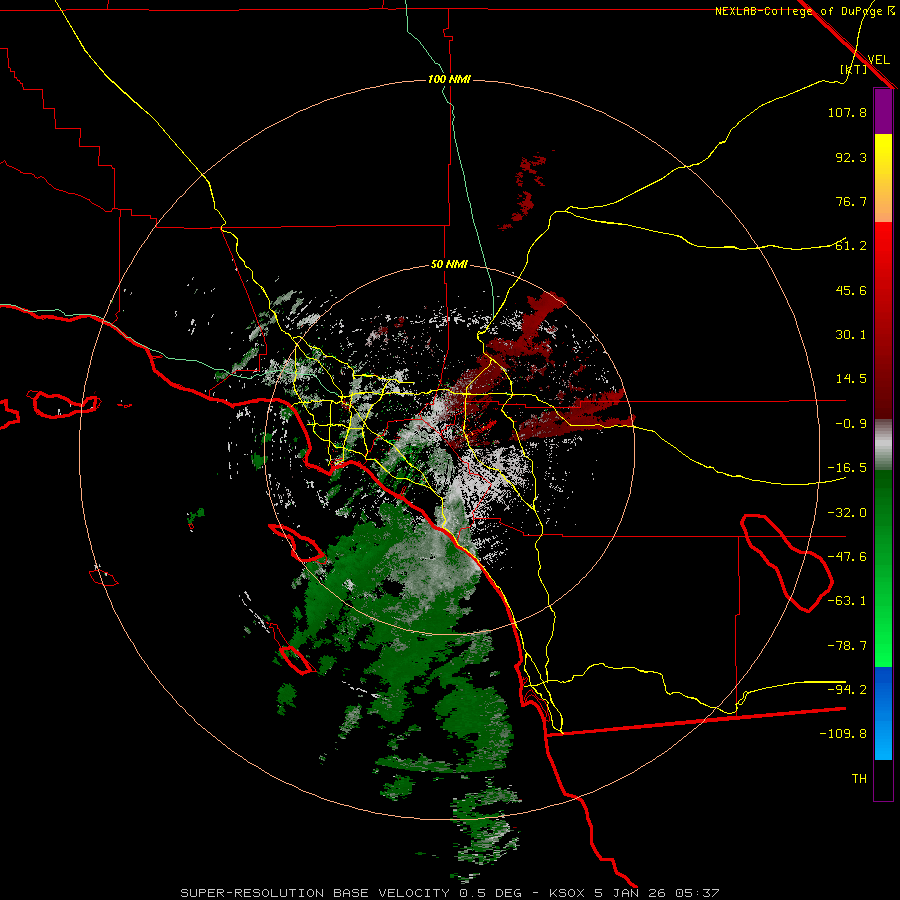The image size is (900, 900).
Task: Click the 45.6 velocity scale value
Action: pyautogui.click(x=851, y=290)
